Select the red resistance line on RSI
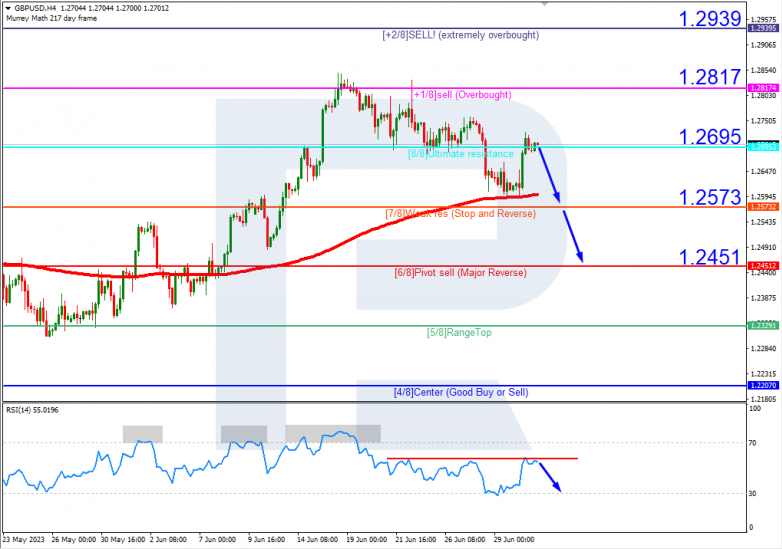Viewport: 782px width, 549px height. (x=482, y=458)
